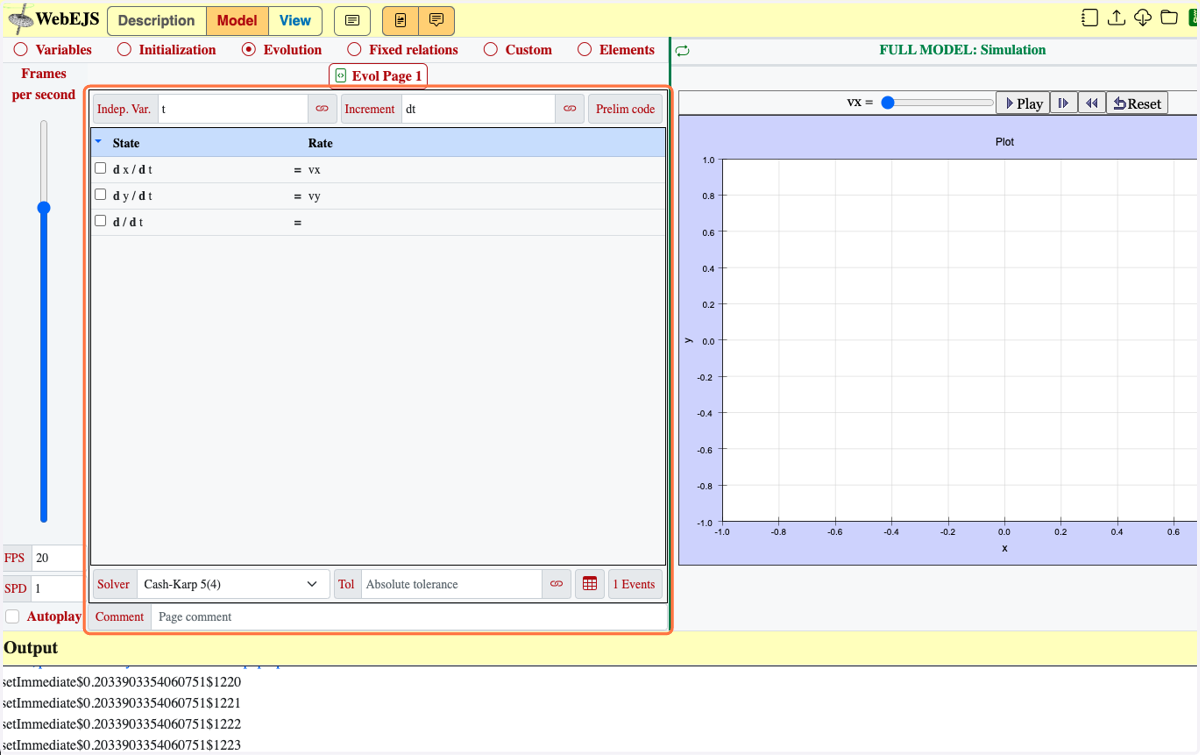Image resolution: width=1200 pixels, height=755 pixels.
Task: Switch to the Model tab
Action: pos(237,20)
